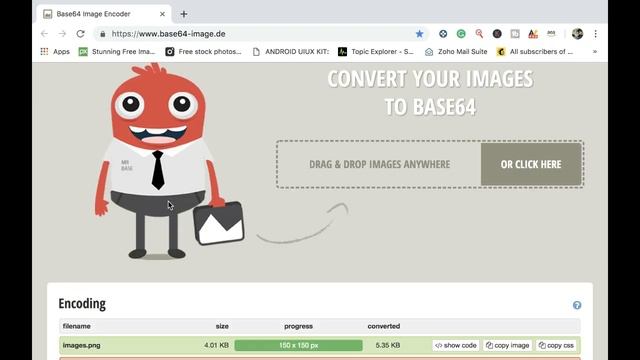Click the OR CLICK HERE upload button
640x360 pixels.
pos(531,164)
